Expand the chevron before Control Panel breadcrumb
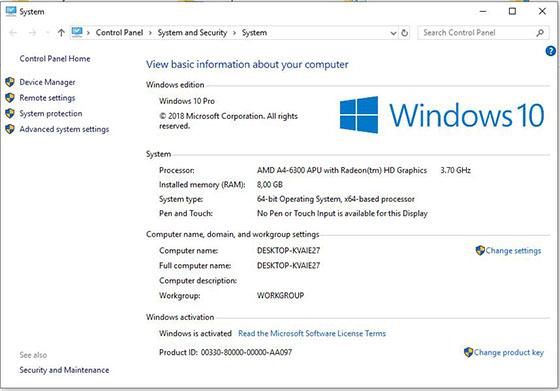This screenshot has height=391, width=560. [x=88, y=33]
